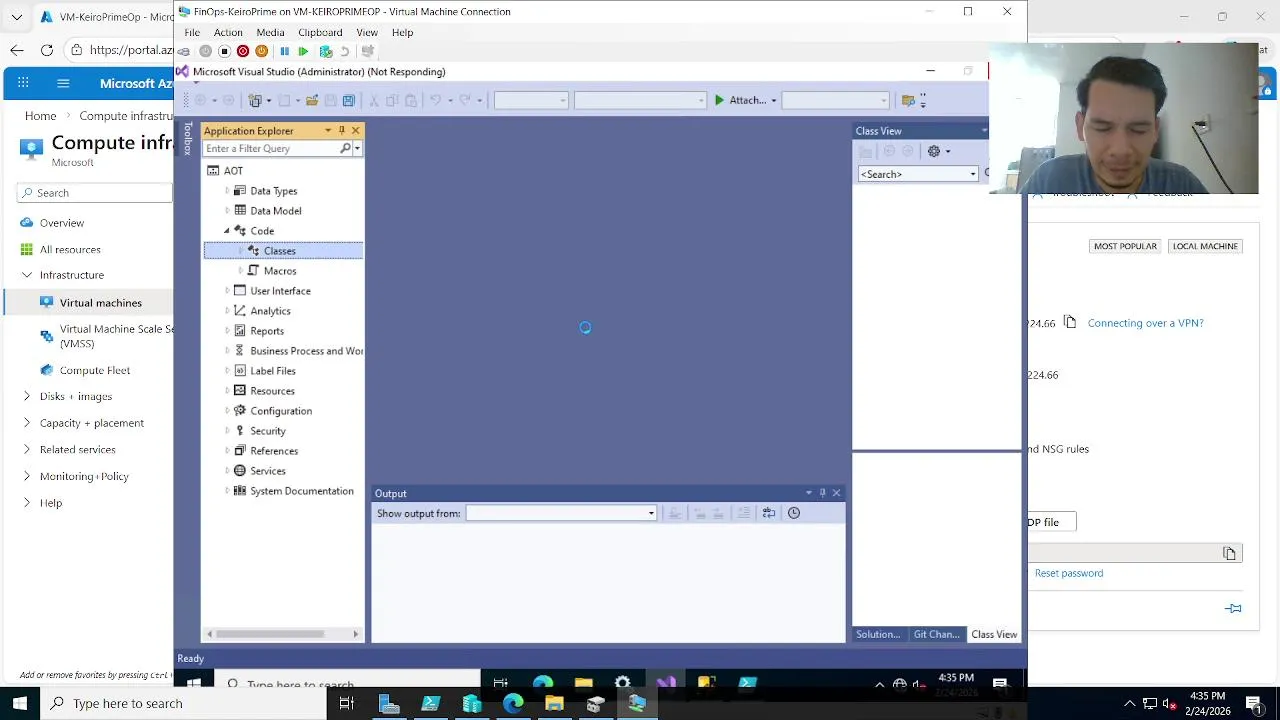Select the Classes tree item
1280x720 pixels.
click(x=283, y=251)
